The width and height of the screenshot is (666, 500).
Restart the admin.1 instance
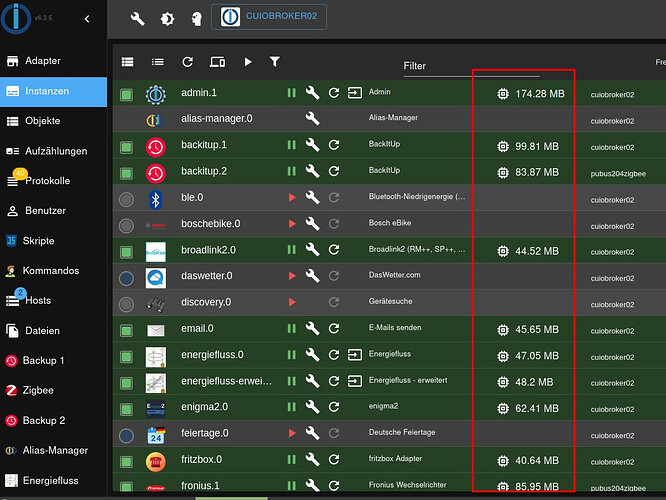click(x=334, y=93)
